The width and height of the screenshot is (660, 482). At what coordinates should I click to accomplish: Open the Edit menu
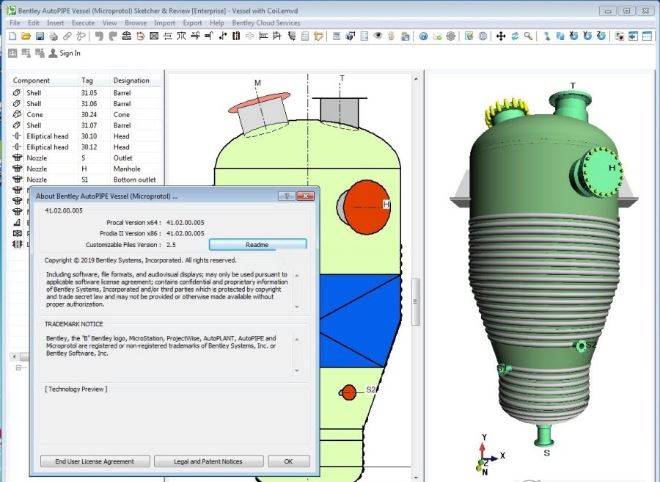point(33,23)
